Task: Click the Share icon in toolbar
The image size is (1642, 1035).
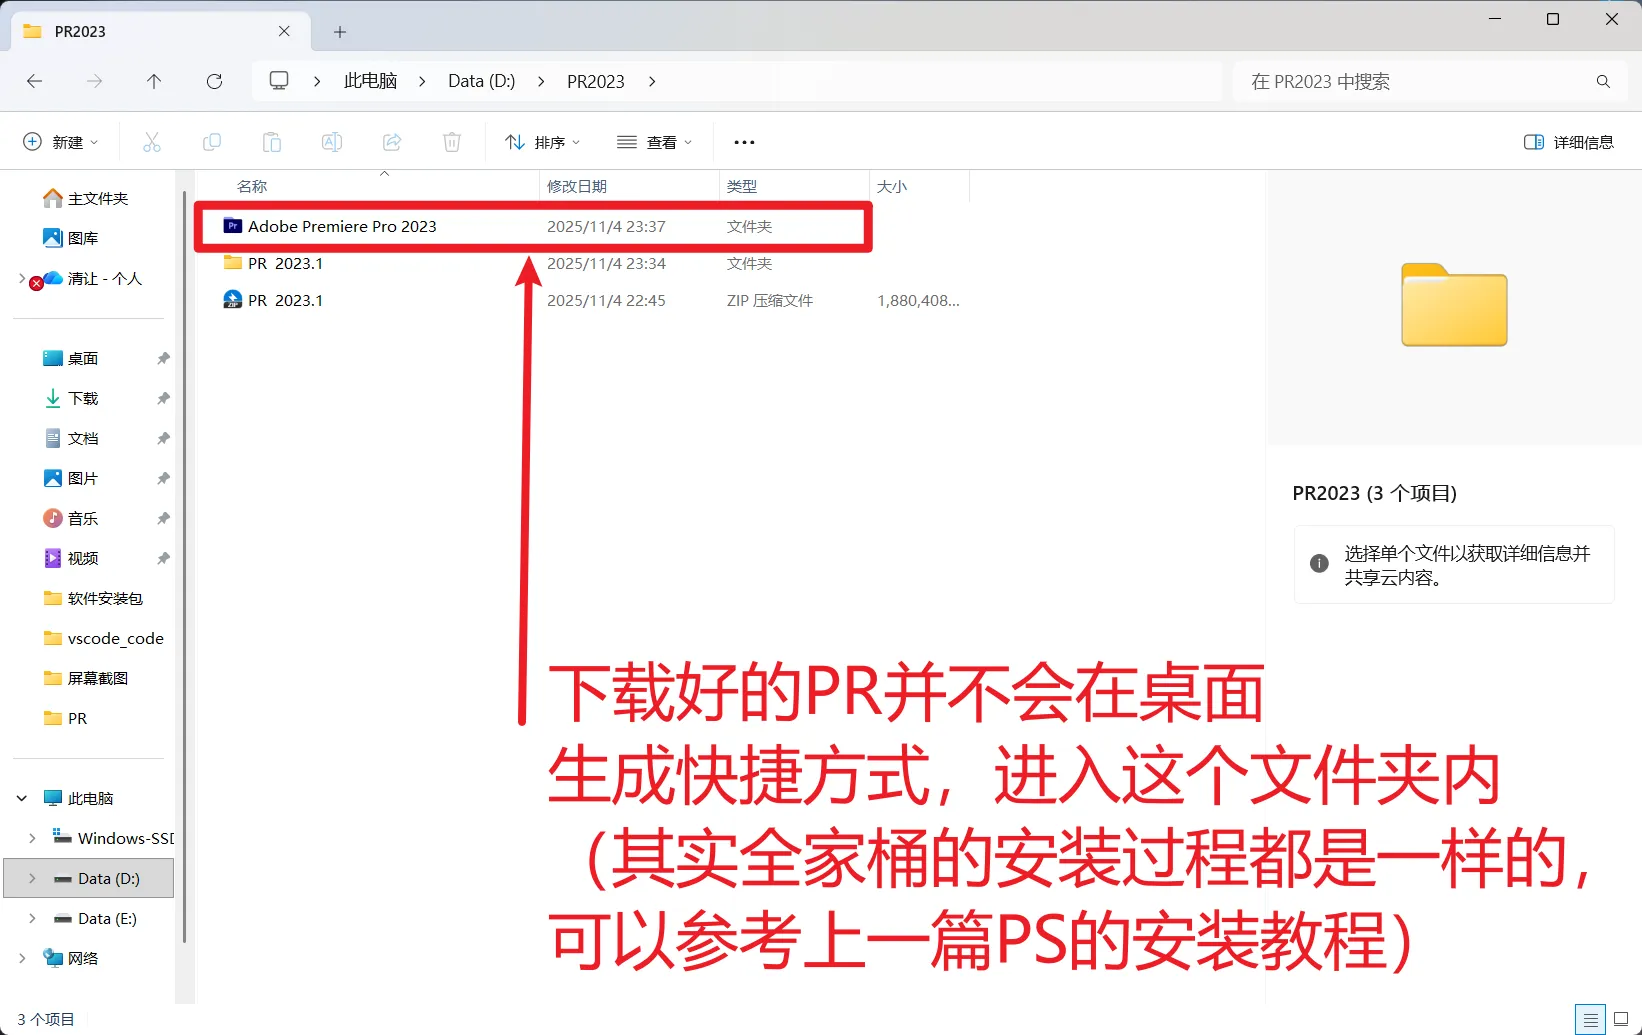Action: [x=392, y=142]
